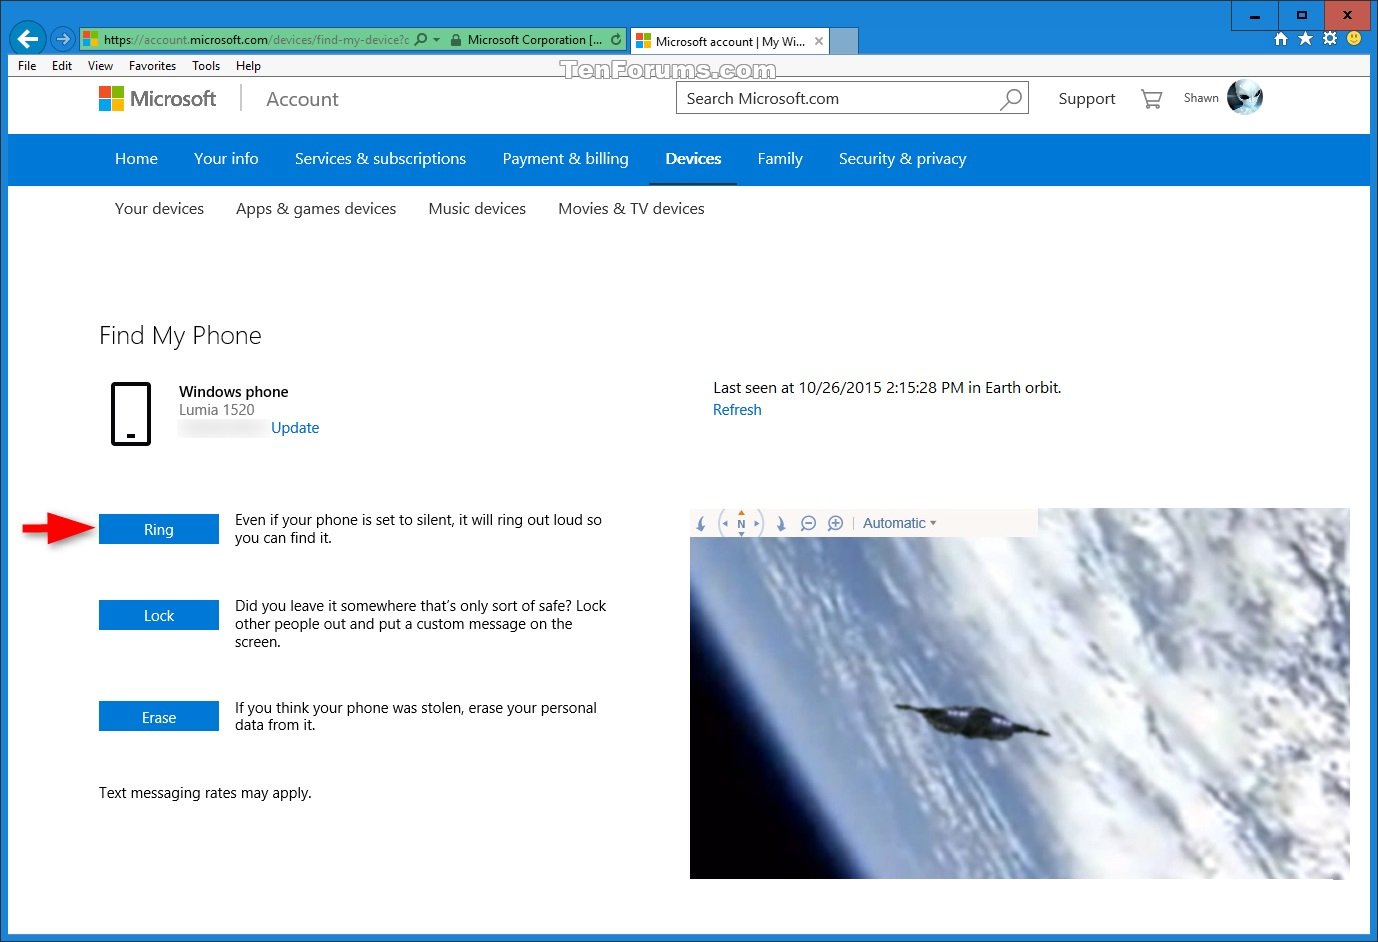Open the View menu

[x=100, y=66]
